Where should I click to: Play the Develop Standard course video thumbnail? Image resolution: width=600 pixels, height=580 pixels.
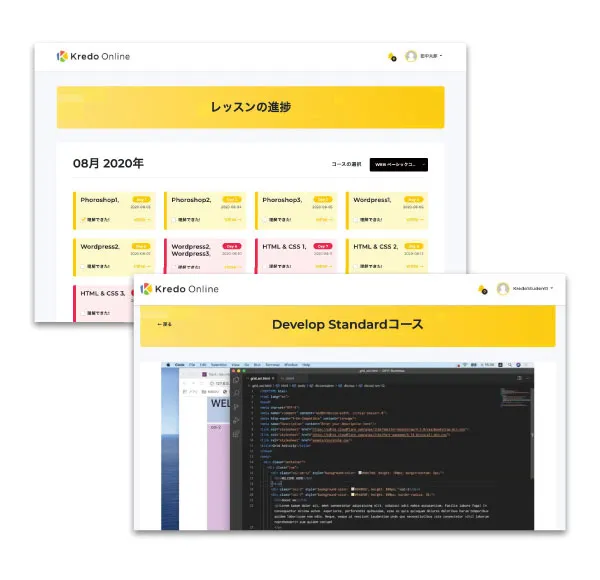point(347,446)
